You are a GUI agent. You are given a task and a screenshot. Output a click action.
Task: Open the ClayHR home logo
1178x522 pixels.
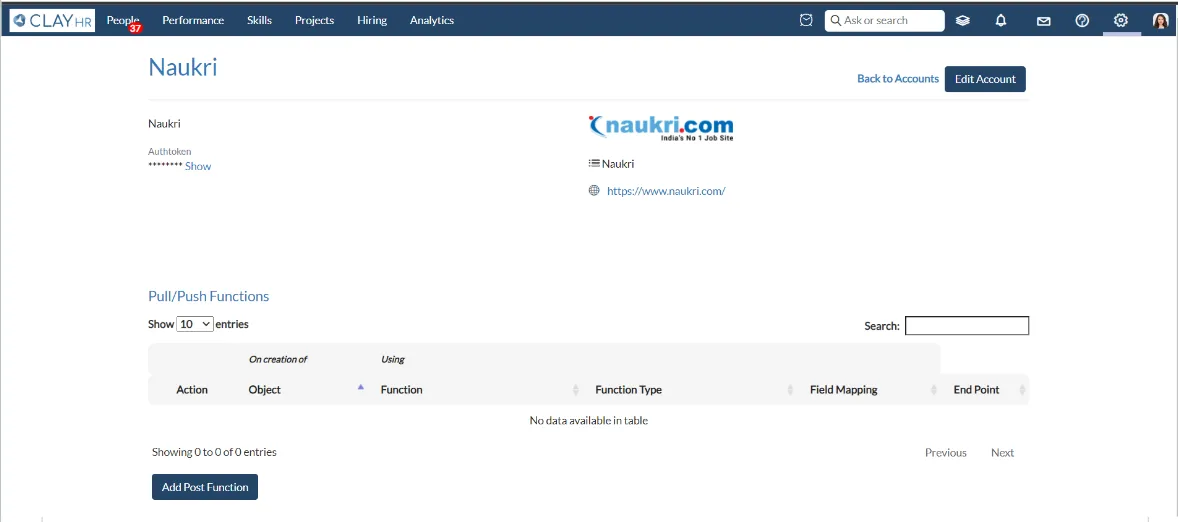pyautogui.click(x=53, y=20)
